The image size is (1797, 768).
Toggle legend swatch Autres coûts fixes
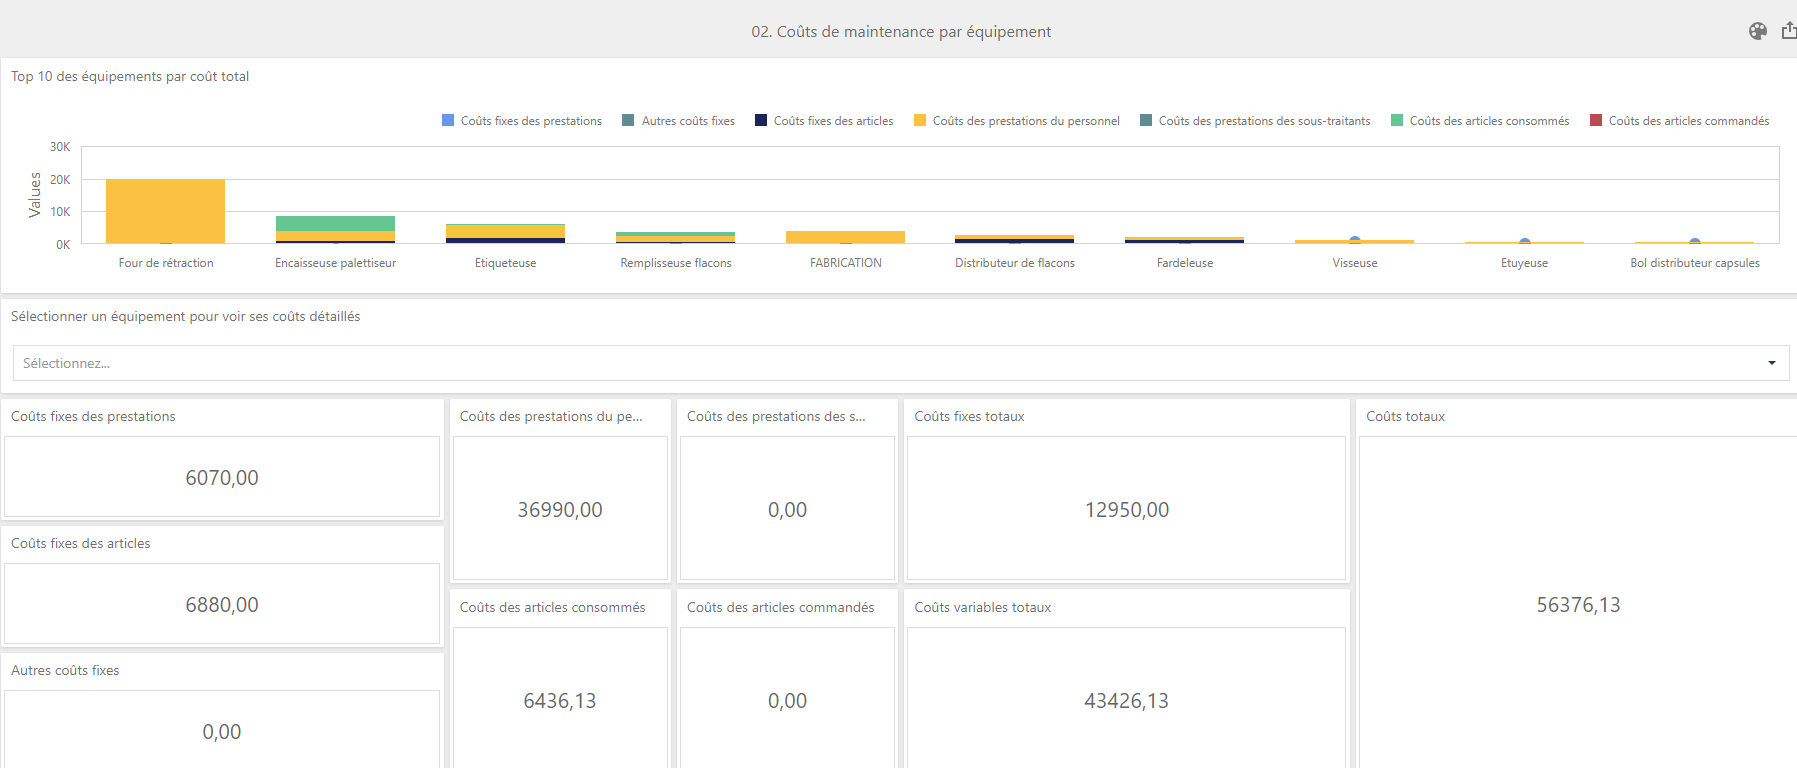click(628, 120)
